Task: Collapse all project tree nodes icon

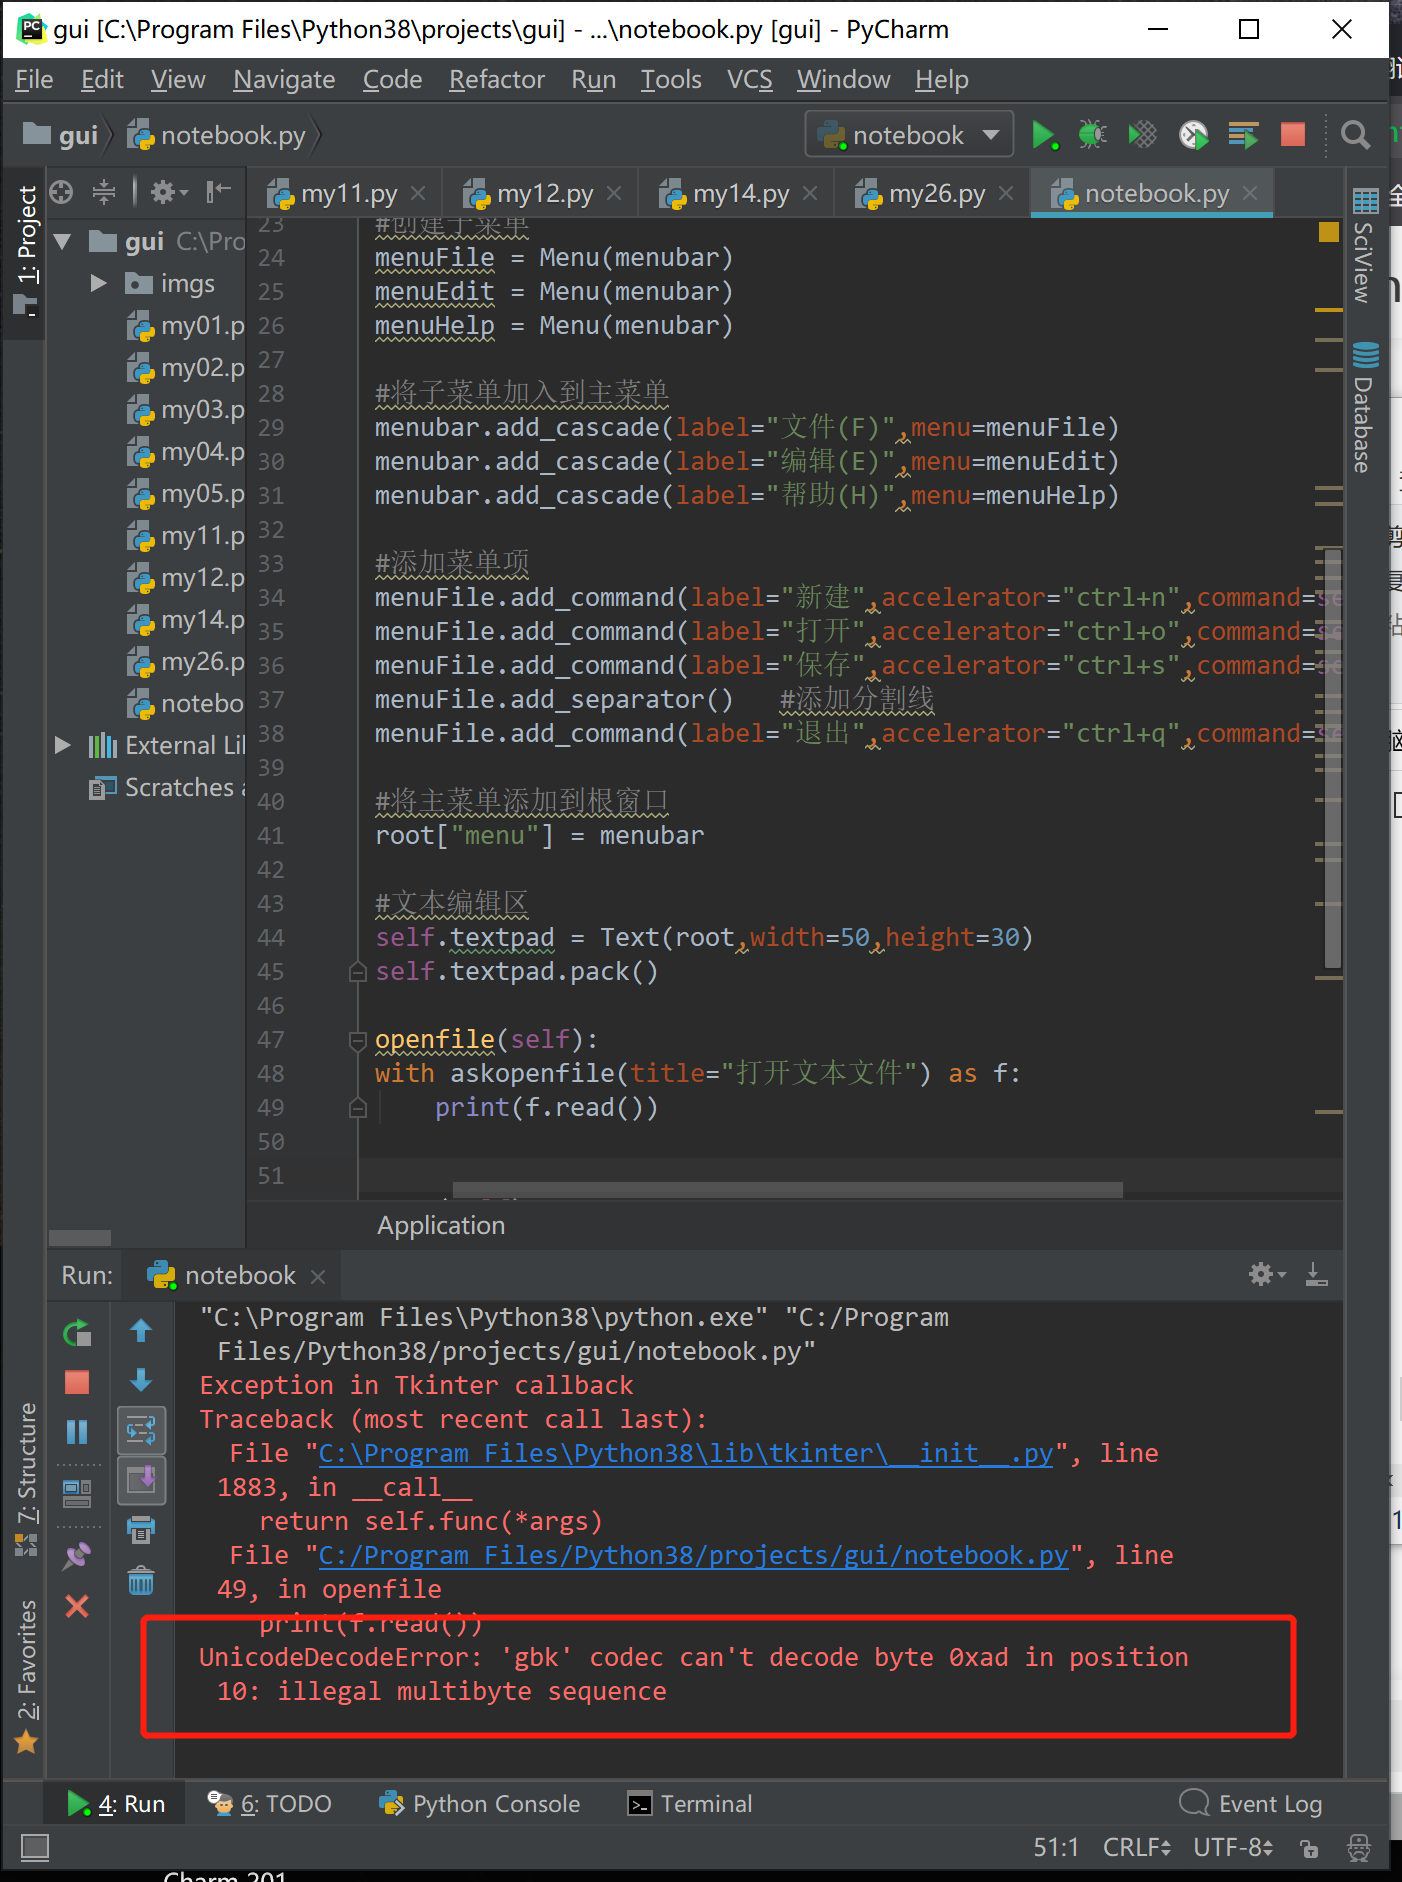Action: (104, 192)
